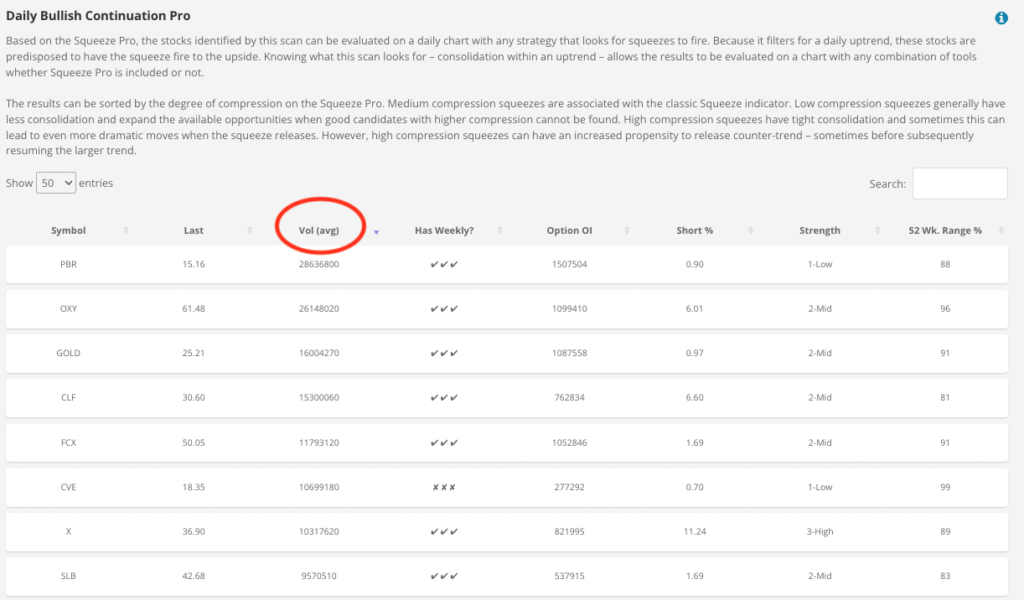Sort by 52 Wk. Range % header

click(x=945, y=230)
